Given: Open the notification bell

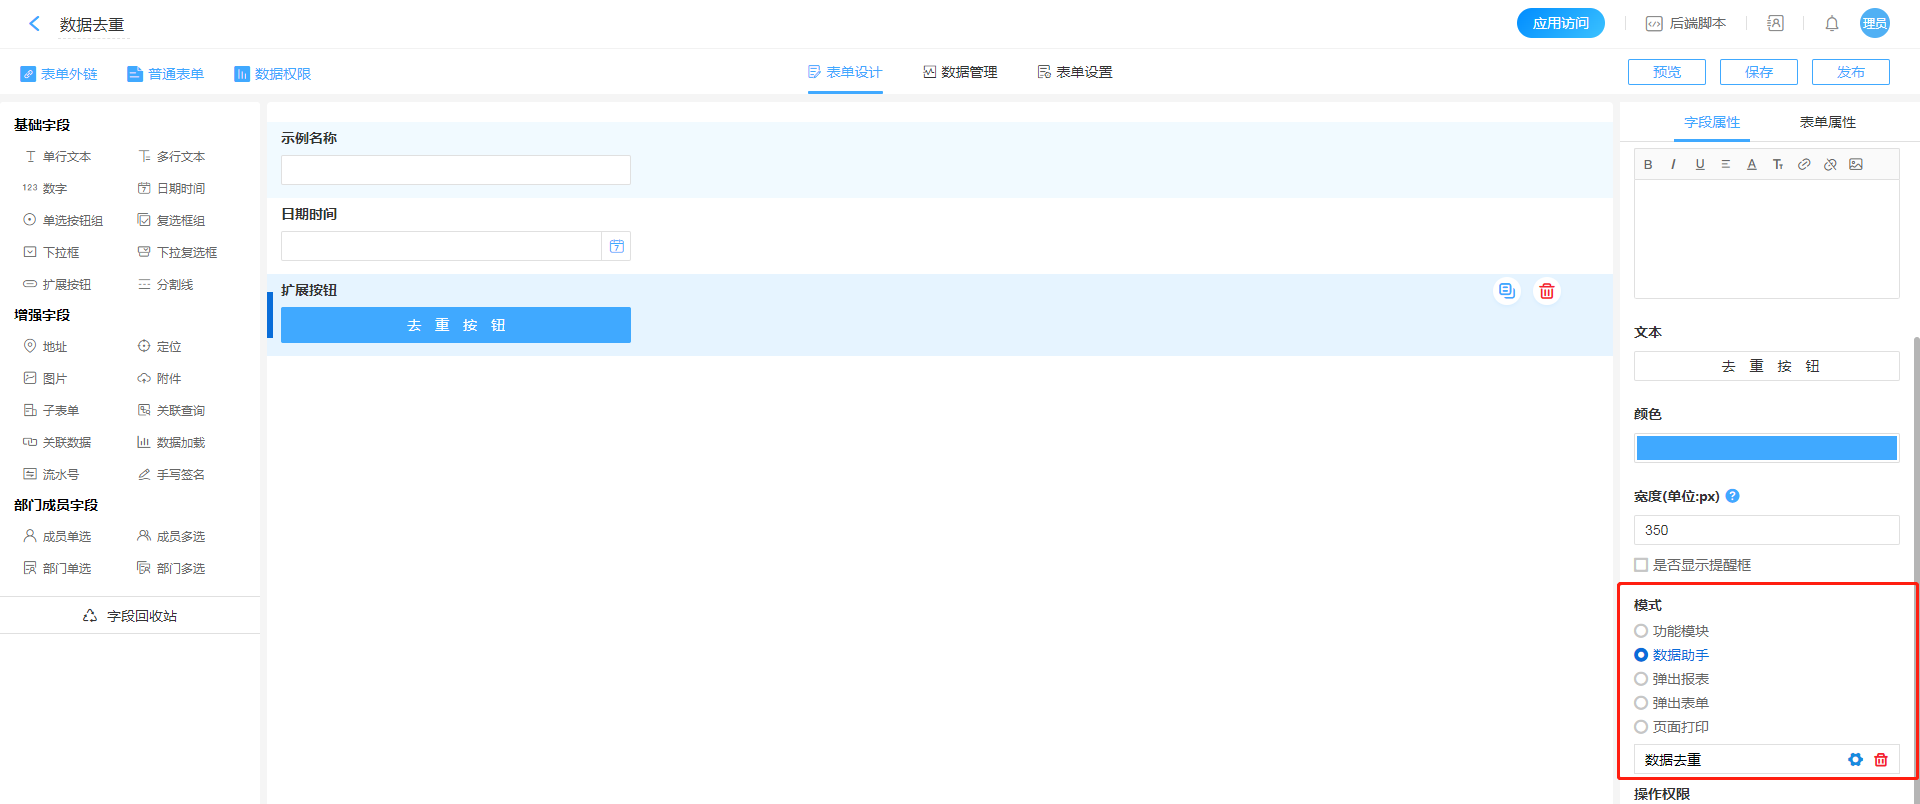Looking at the screenshot, I should pos(1832,24).
